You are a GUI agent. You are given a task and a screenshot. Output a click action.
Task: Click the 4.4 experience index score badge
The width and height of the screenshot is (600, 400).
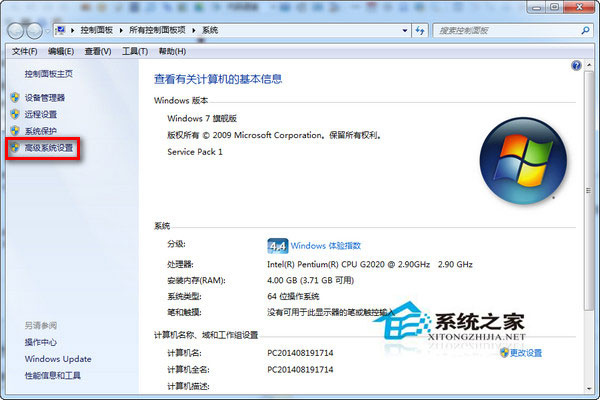click(x=277, y=246)
